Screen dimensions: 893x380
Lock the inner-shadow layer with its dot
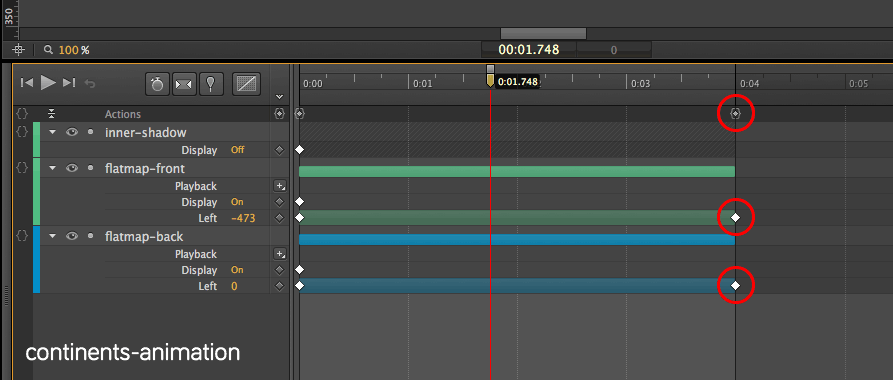(90, 132)
